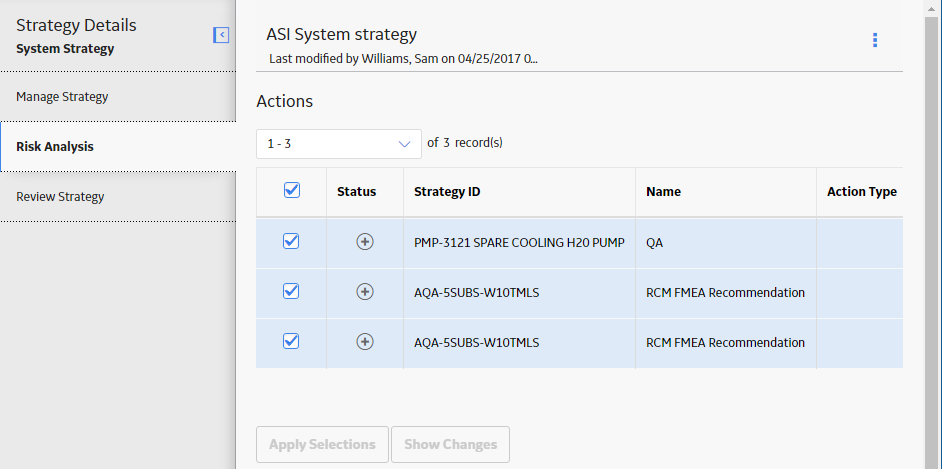The height and width of the screenshot is (469, 942).
Task: Click the Apply Selections button
Action: [323, 444]
